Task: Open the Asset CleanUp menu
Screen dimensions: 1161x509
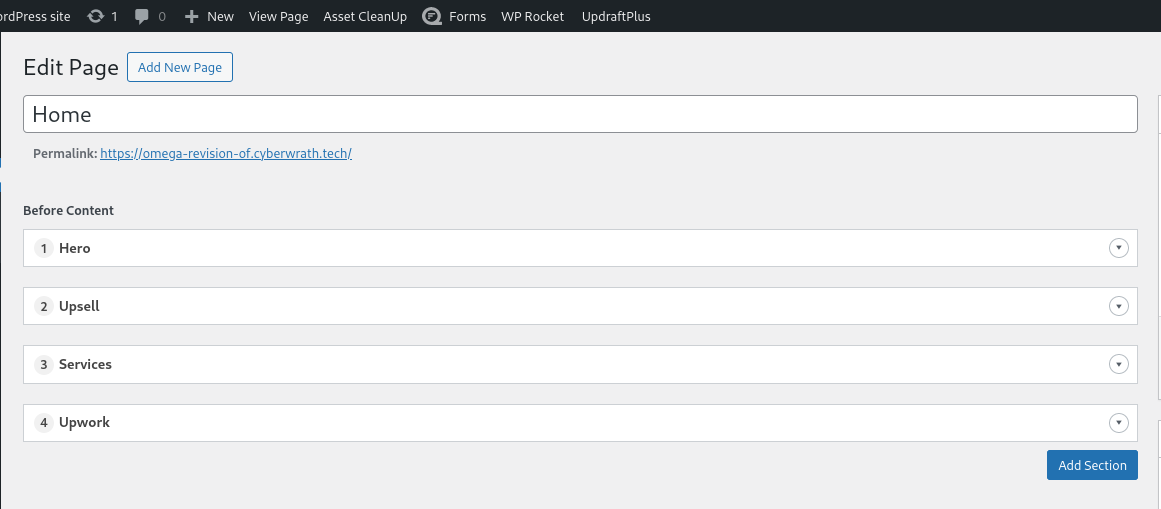Action: (365, 16)
